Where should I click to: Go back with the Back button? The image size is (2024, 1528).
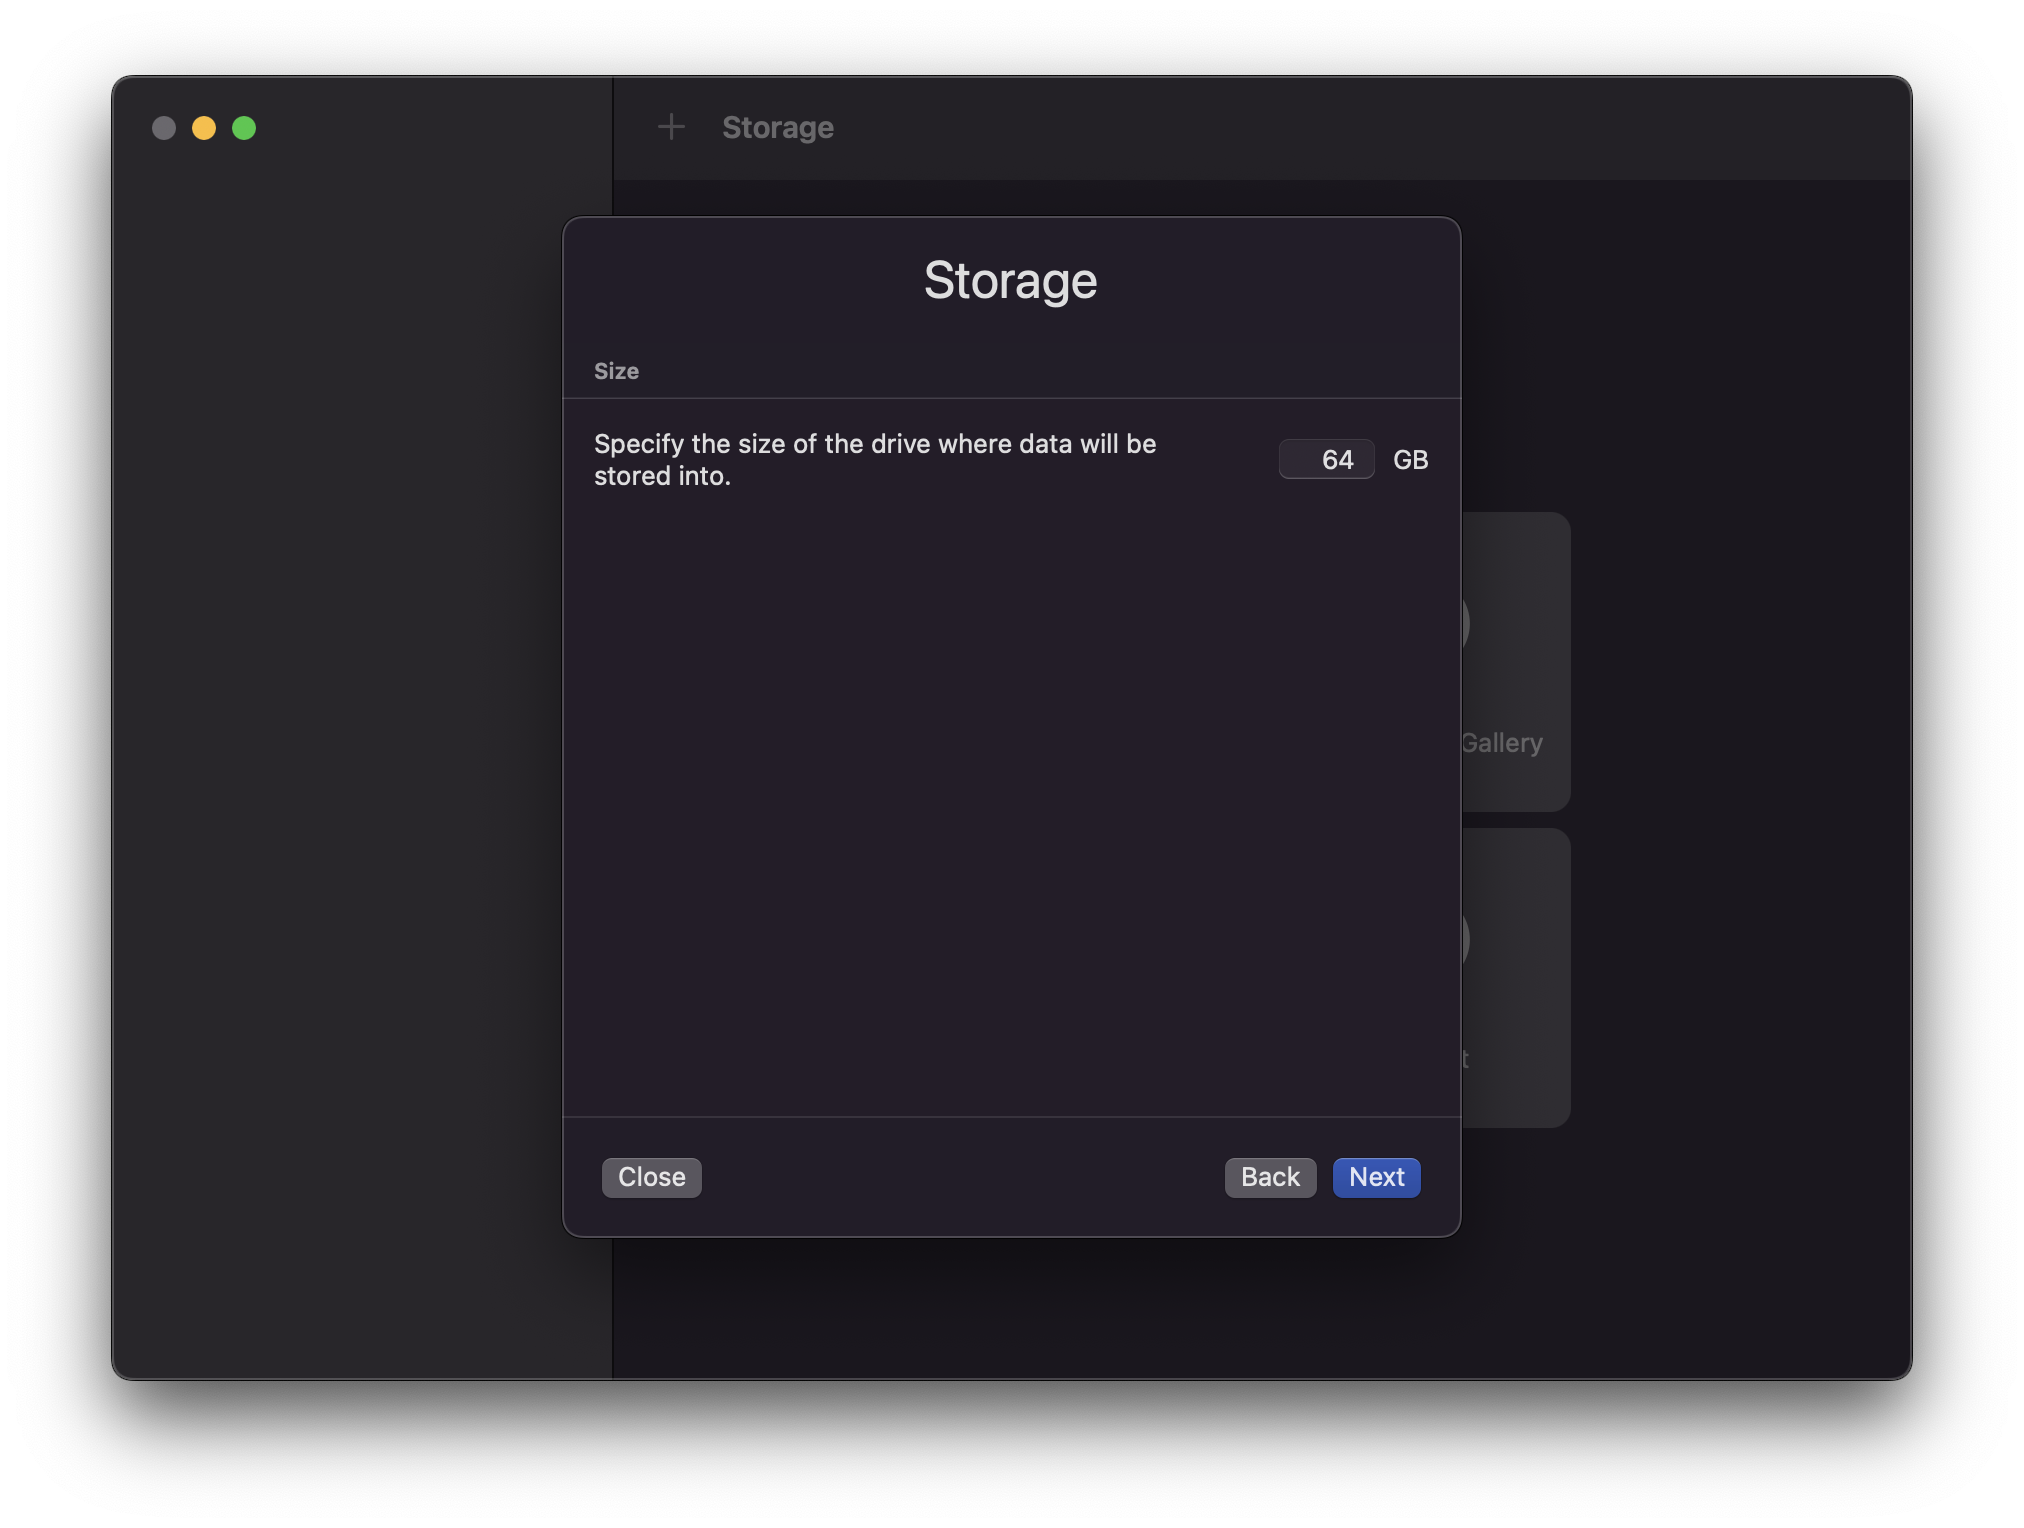click(x=1270, y=1177)
